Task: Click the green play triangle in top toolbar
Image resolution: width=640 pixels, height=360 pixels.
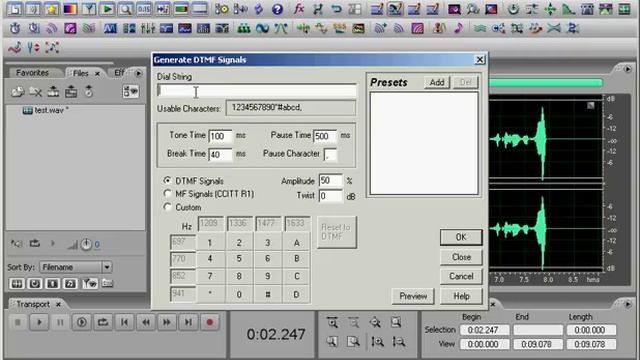Action: pyautogui.click(x=107, y=9)
